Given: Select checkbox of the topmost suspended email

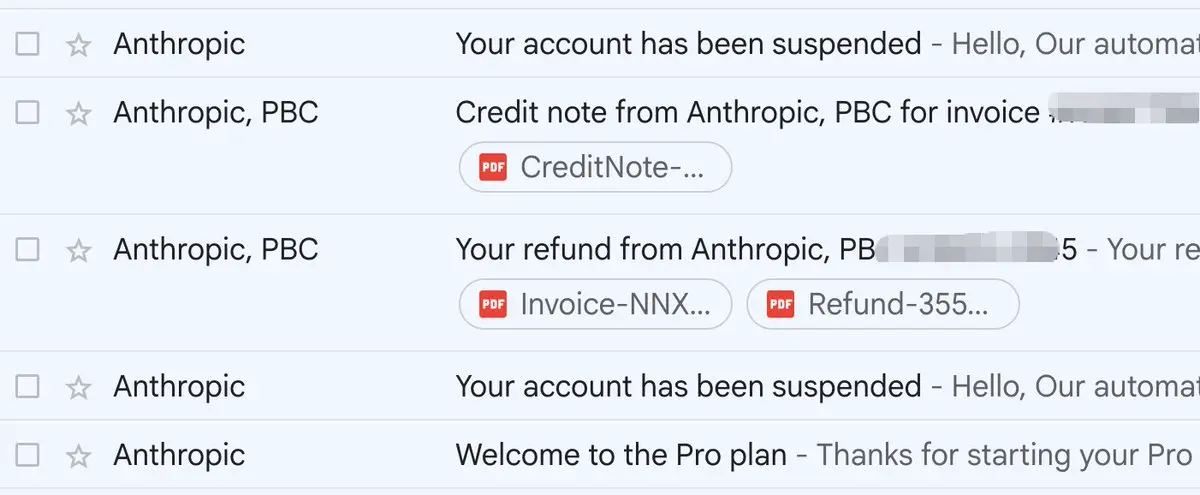Looking at the screenshot, I should coord(28,44).
